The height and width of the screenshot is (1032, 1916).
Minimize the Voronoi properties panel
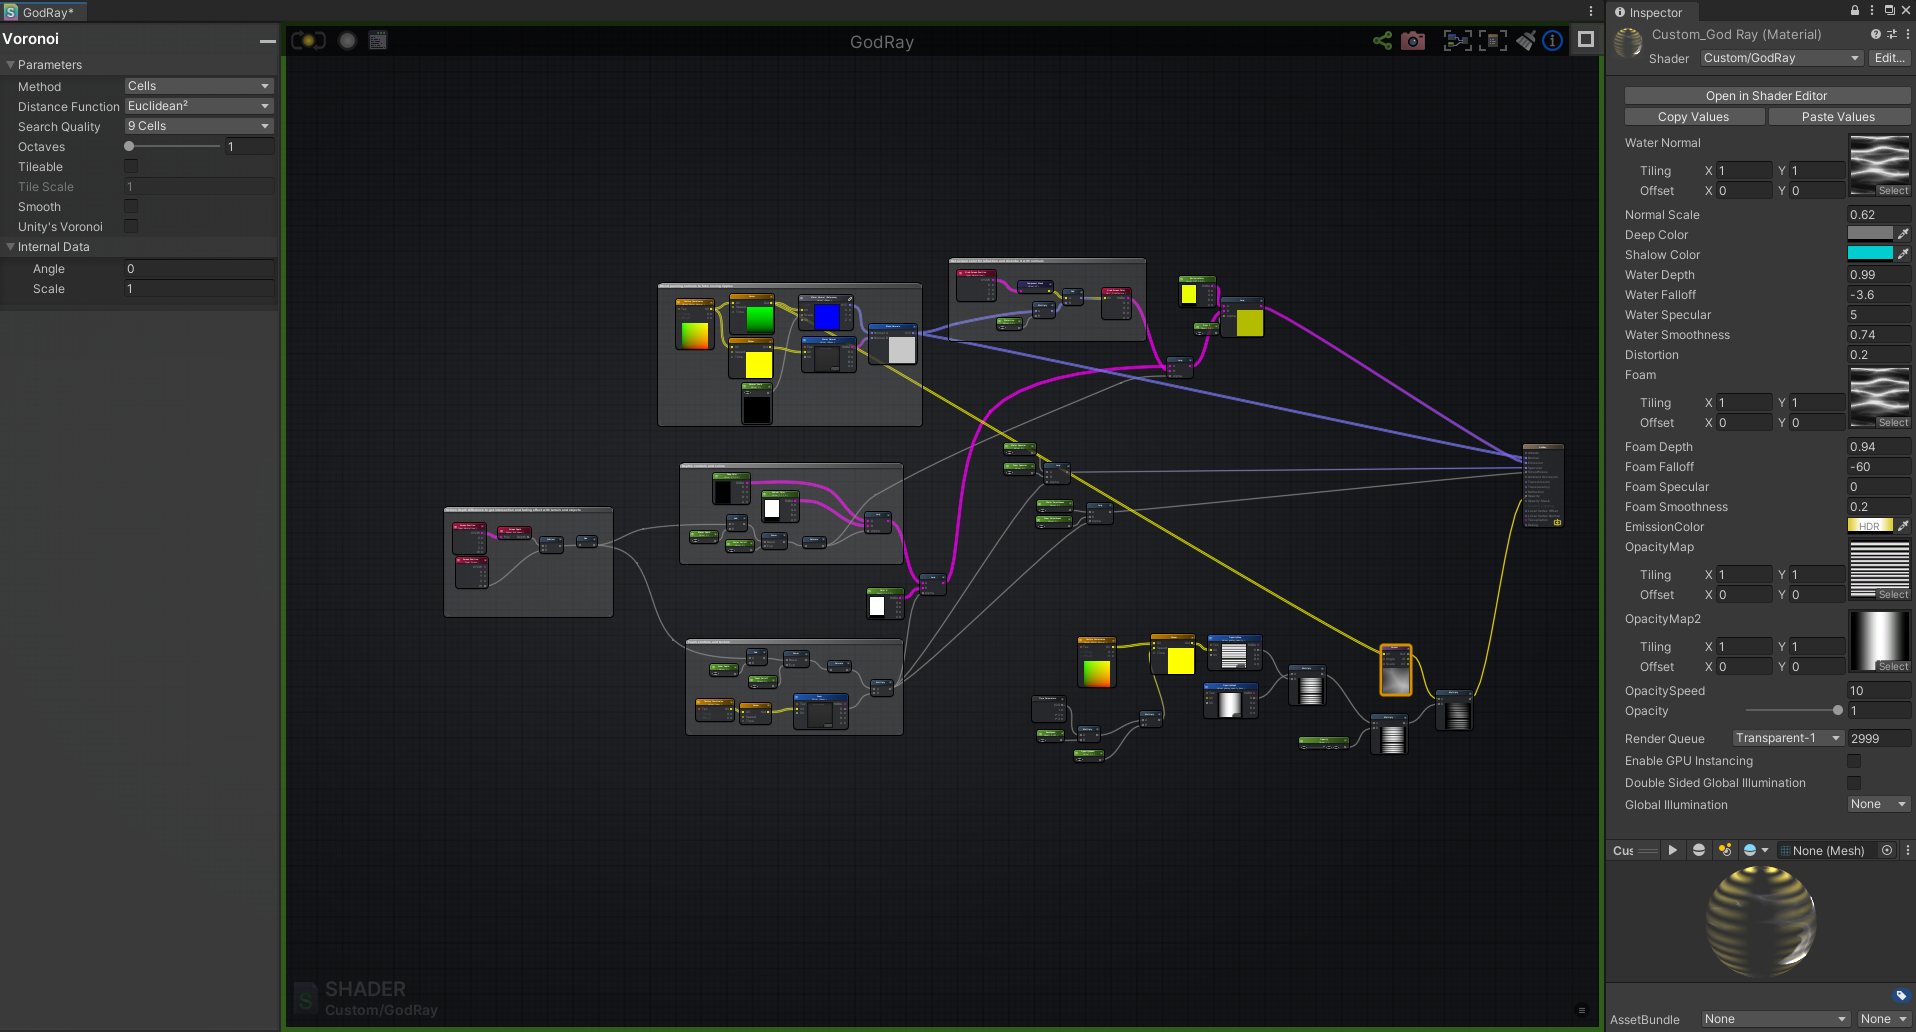[x=267, y=41]
